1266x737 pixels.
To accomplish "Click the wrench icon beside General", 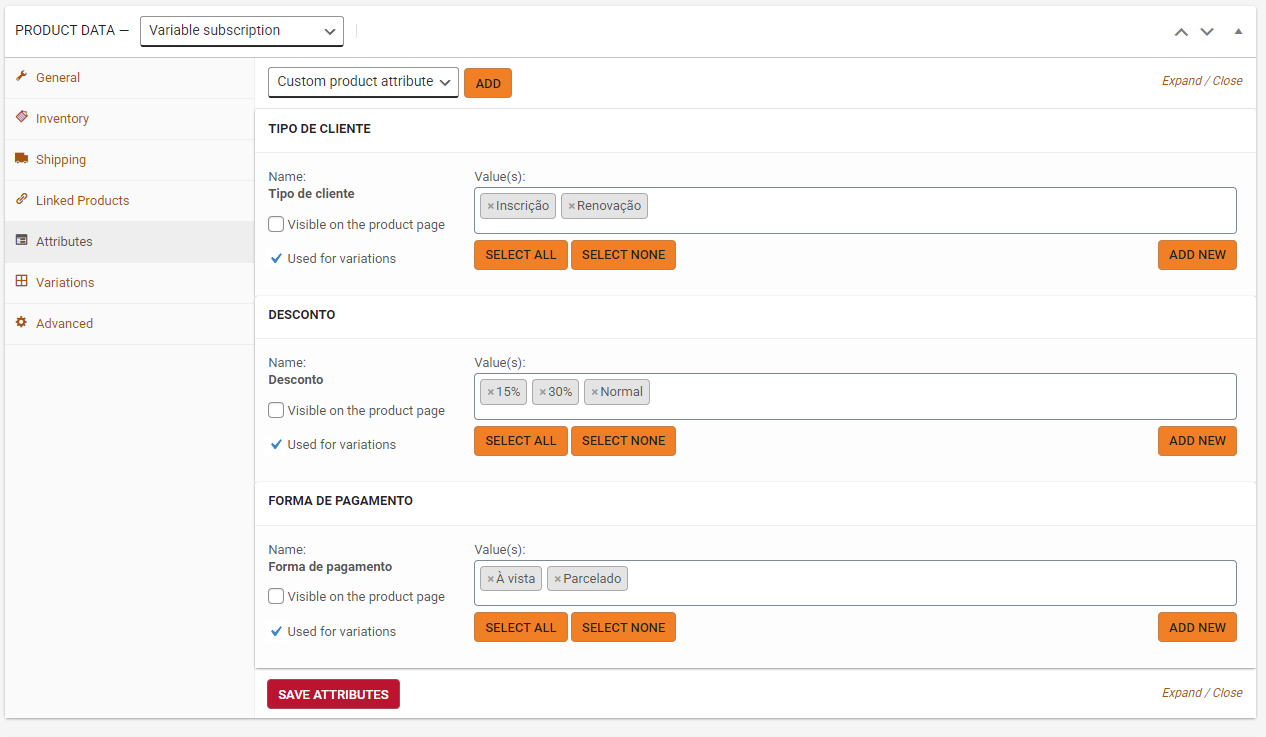I will (21, 77).
